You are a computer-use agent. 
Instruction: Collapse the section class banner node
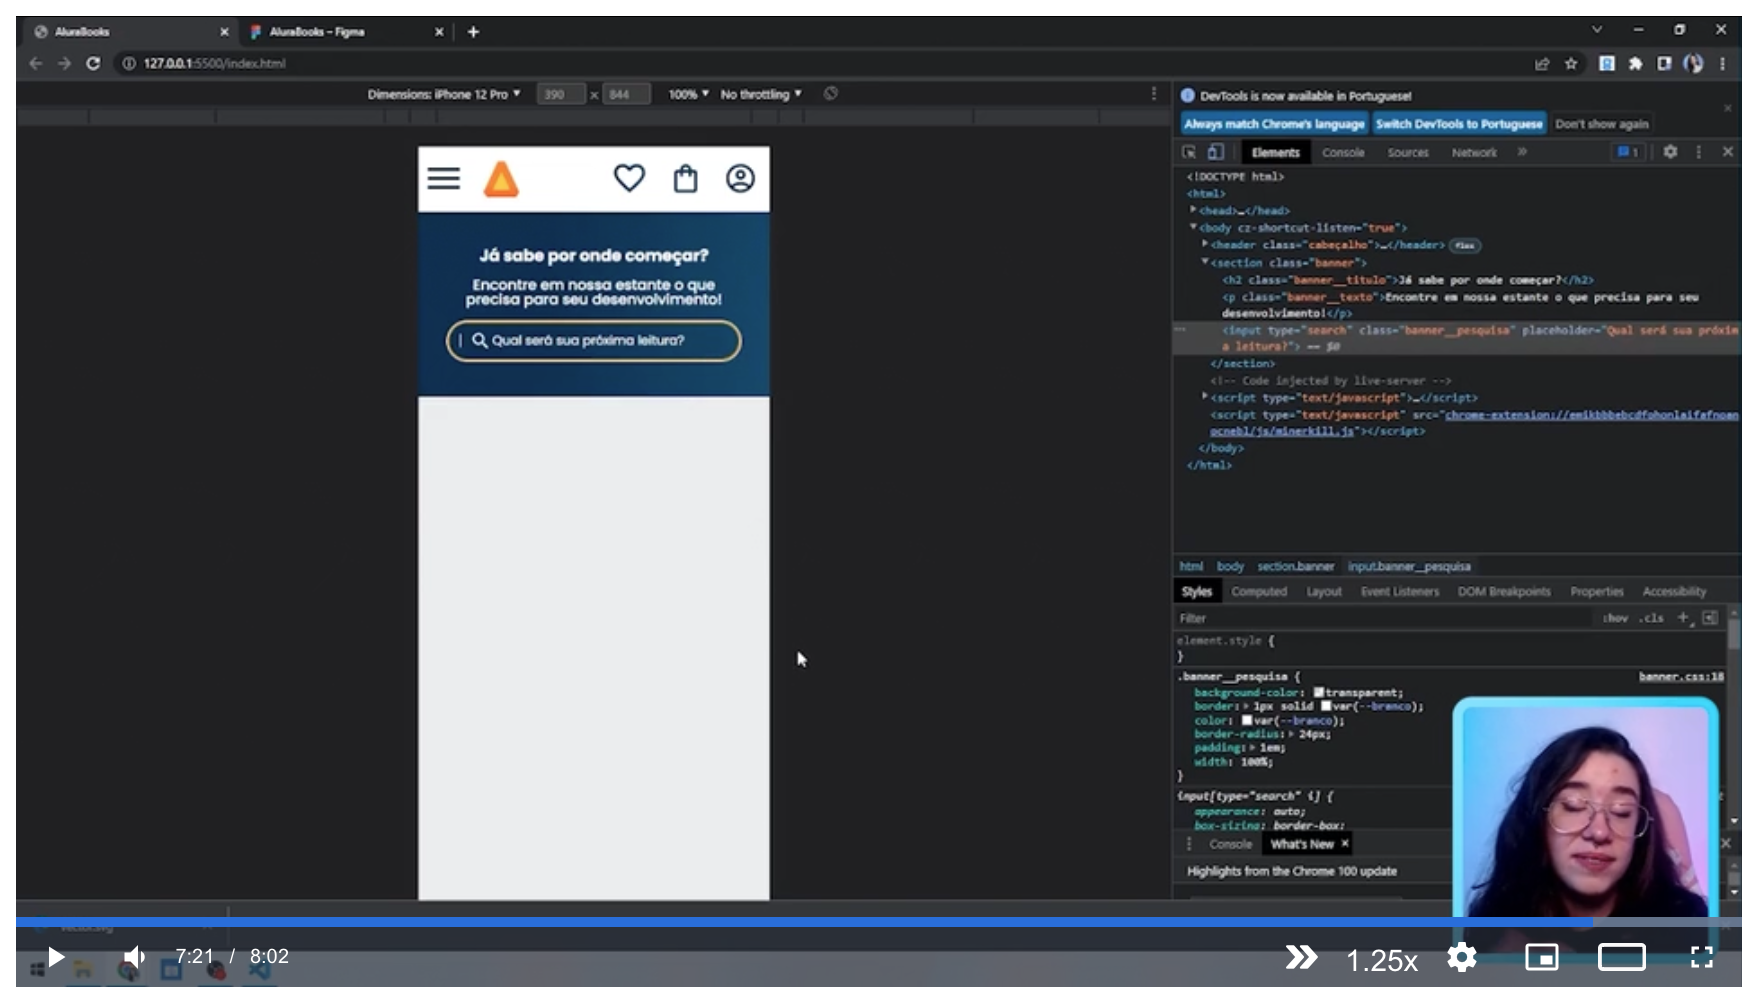point(1205,262)
